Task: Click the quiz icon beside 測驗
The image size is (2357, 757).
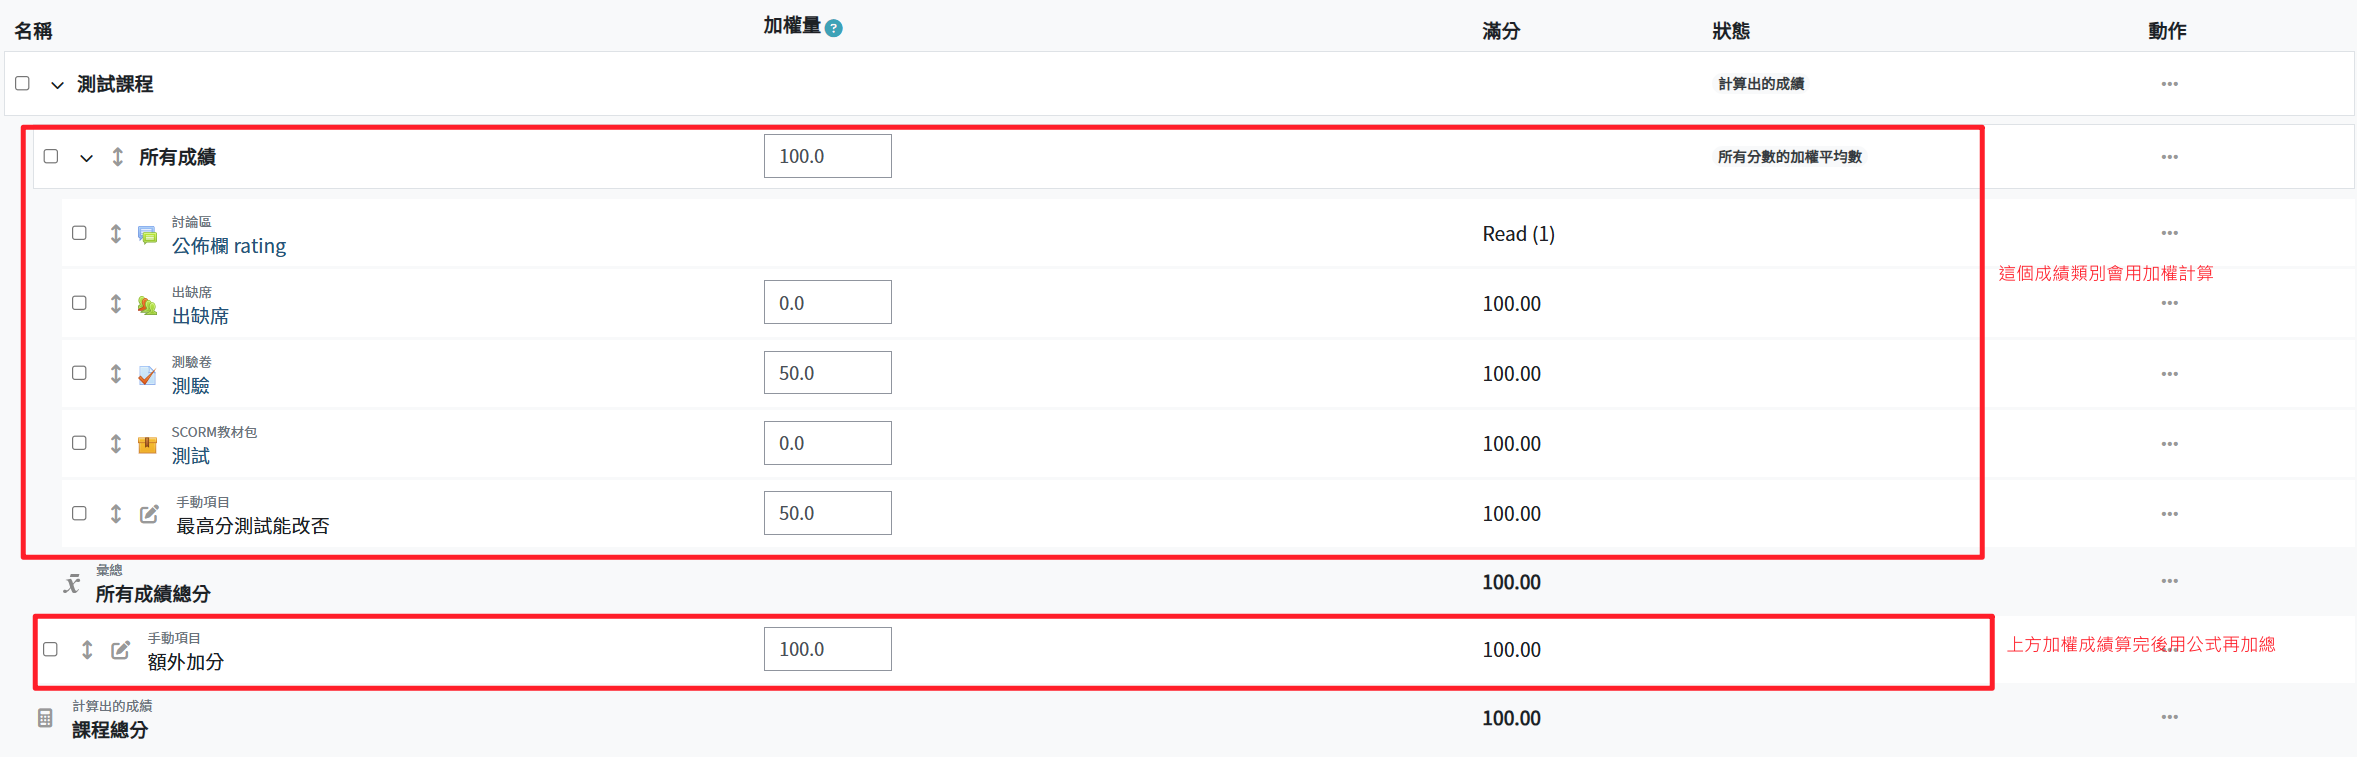Action: [x=147, y=375]
